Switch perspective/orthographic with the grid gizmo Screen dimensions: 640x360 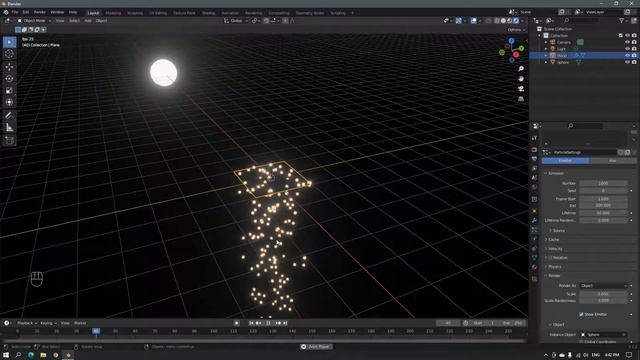click(x=521, y=99)
